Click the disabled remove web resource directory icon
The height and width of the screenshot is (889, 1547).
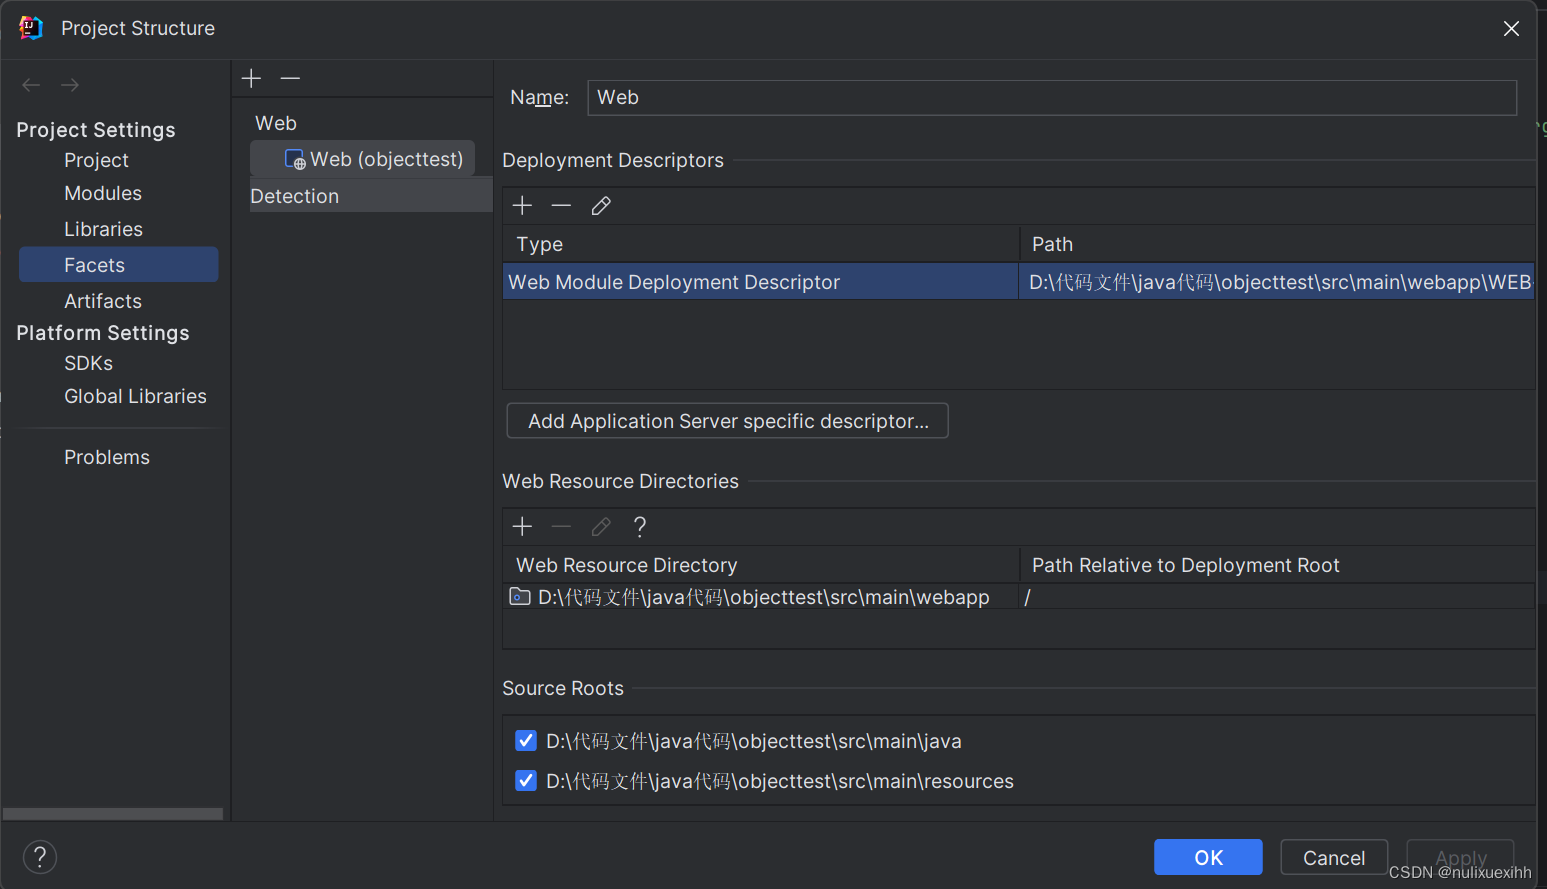(561, 527)
